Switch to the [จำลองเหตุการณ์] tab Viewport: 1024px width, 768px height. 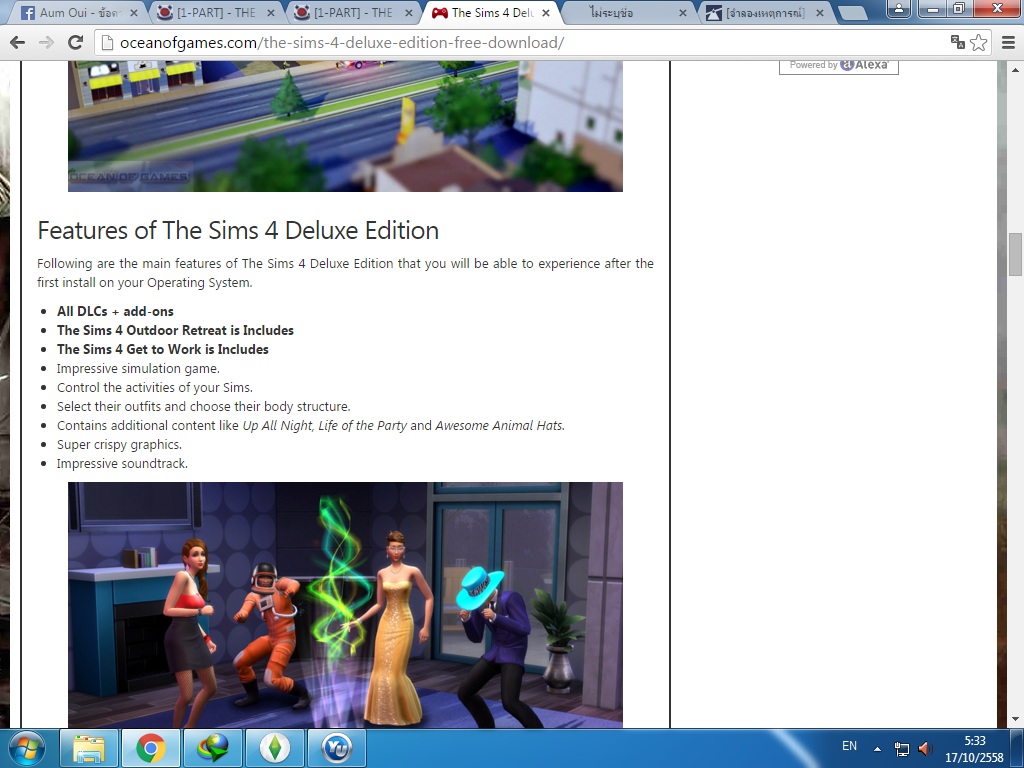[x=764, y=12]
